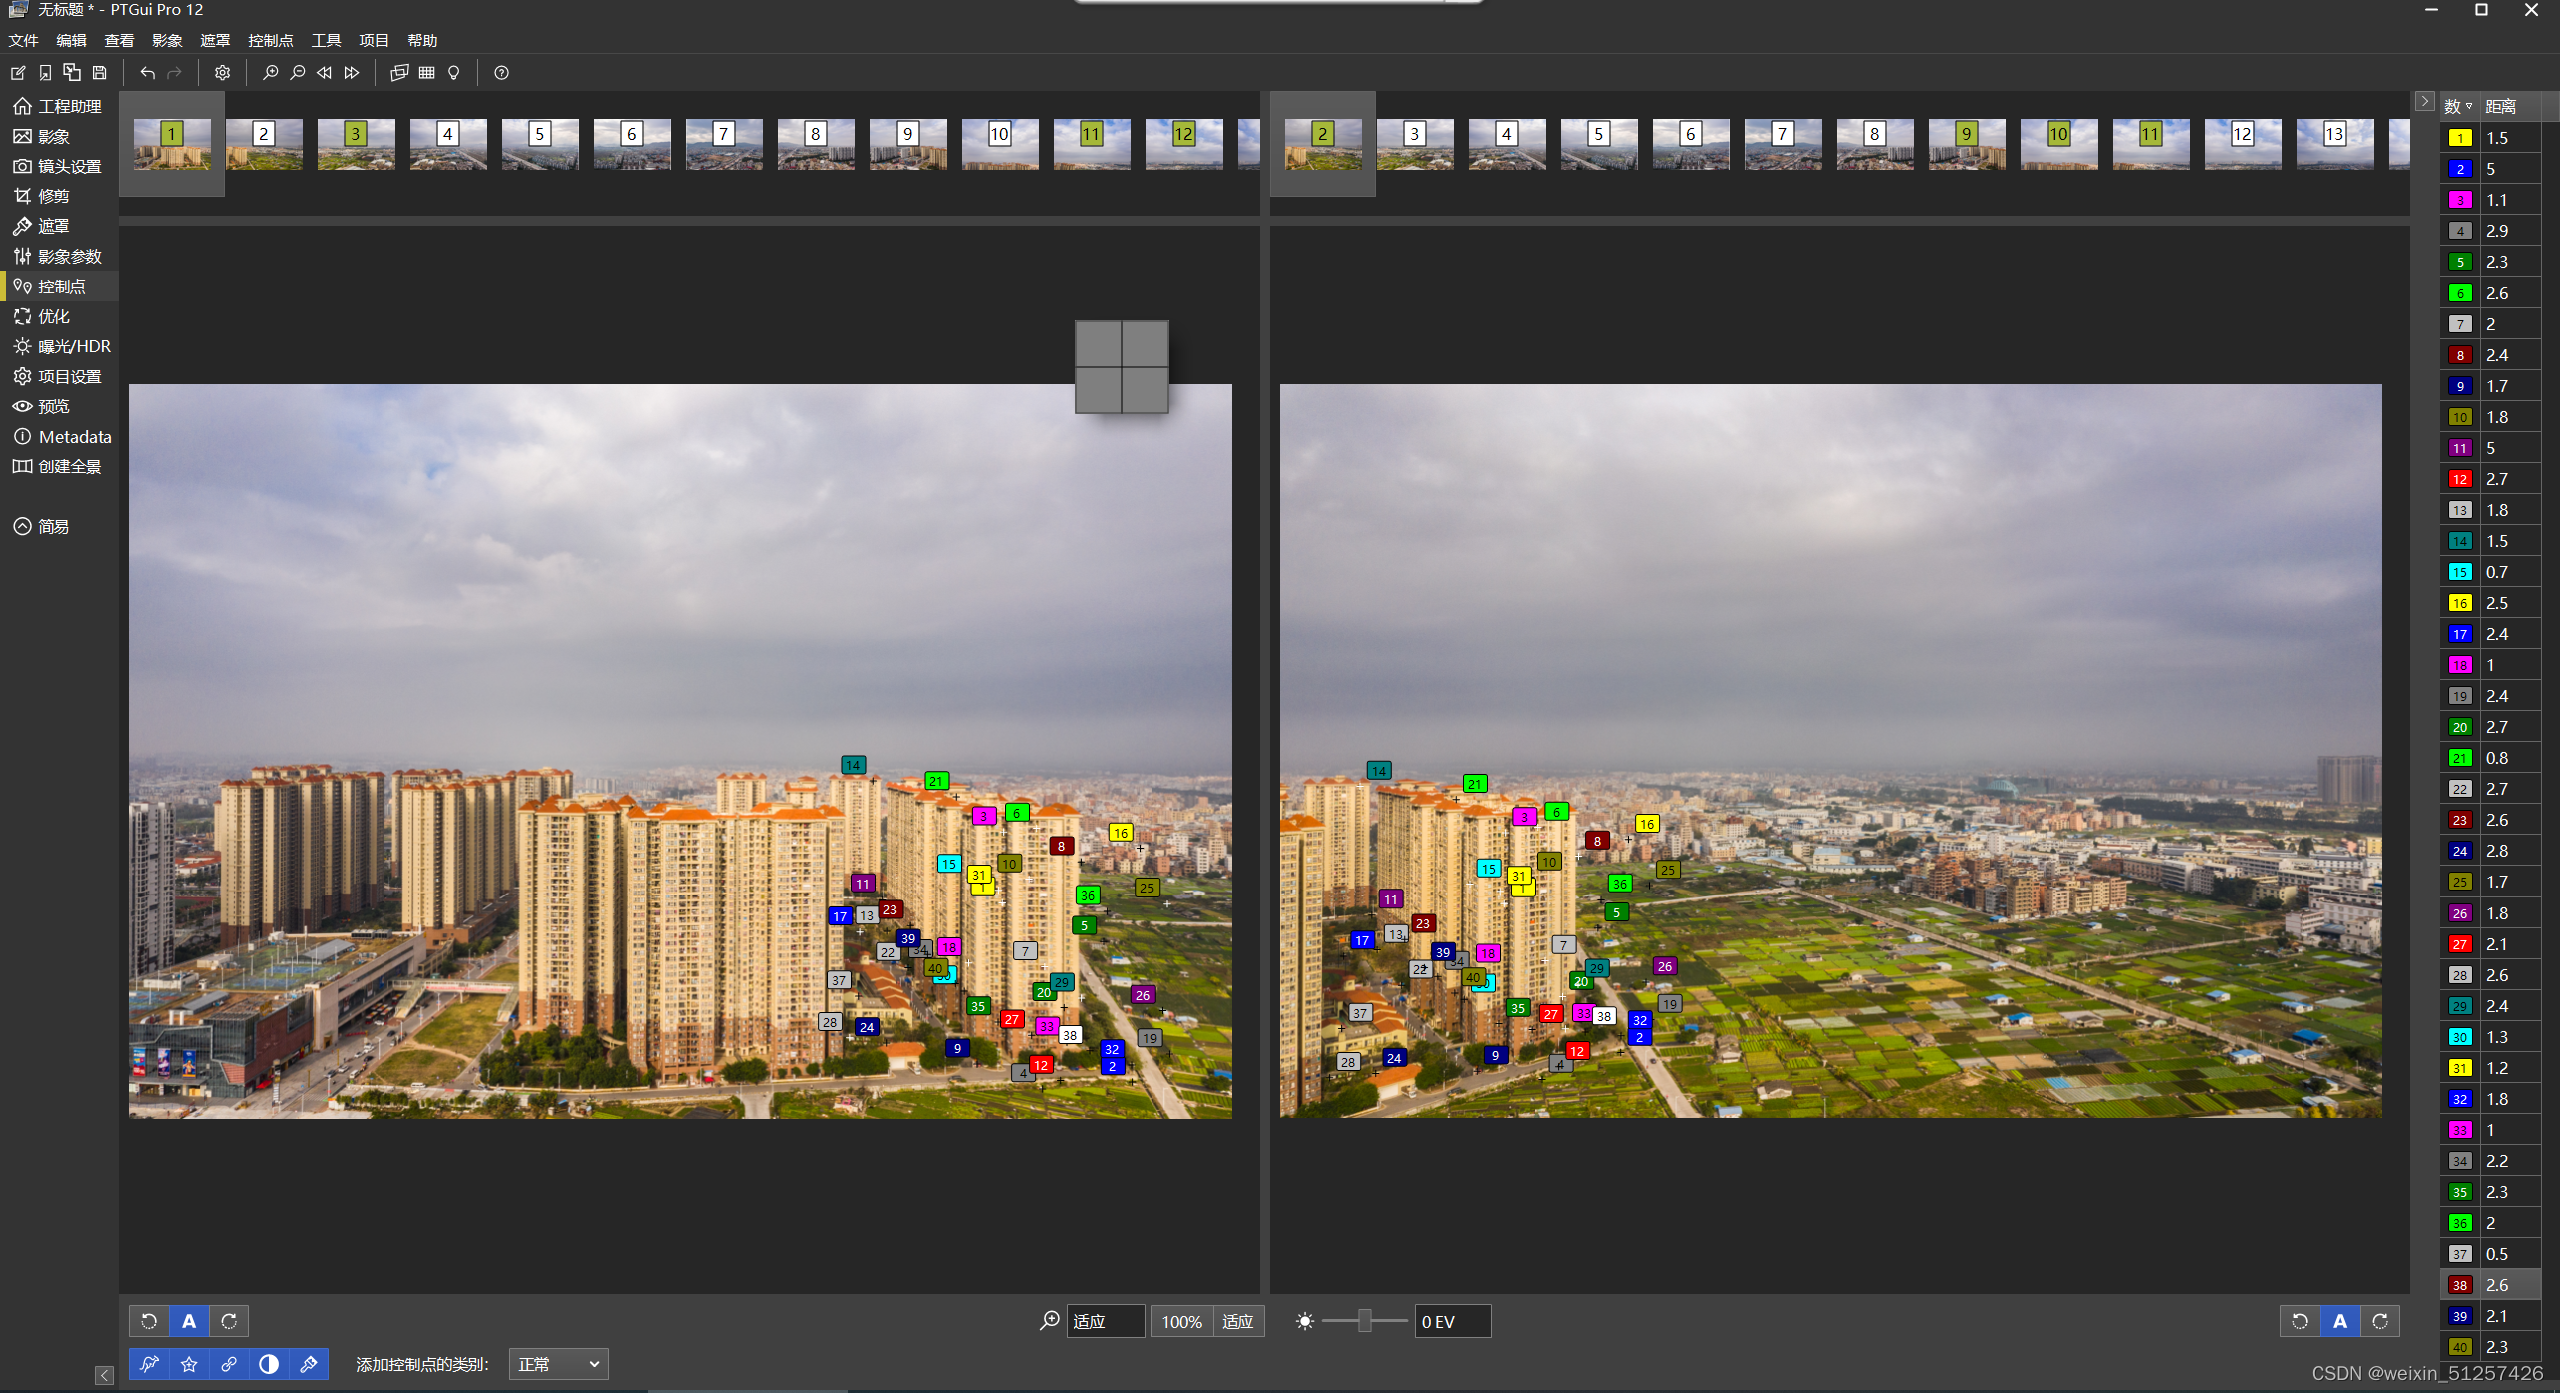Toggle the kangaroo auto-jump button
Image resolution: width=2560 pixels, height=1393 pixels.
pyautogui.click(x=149, y=1364)
